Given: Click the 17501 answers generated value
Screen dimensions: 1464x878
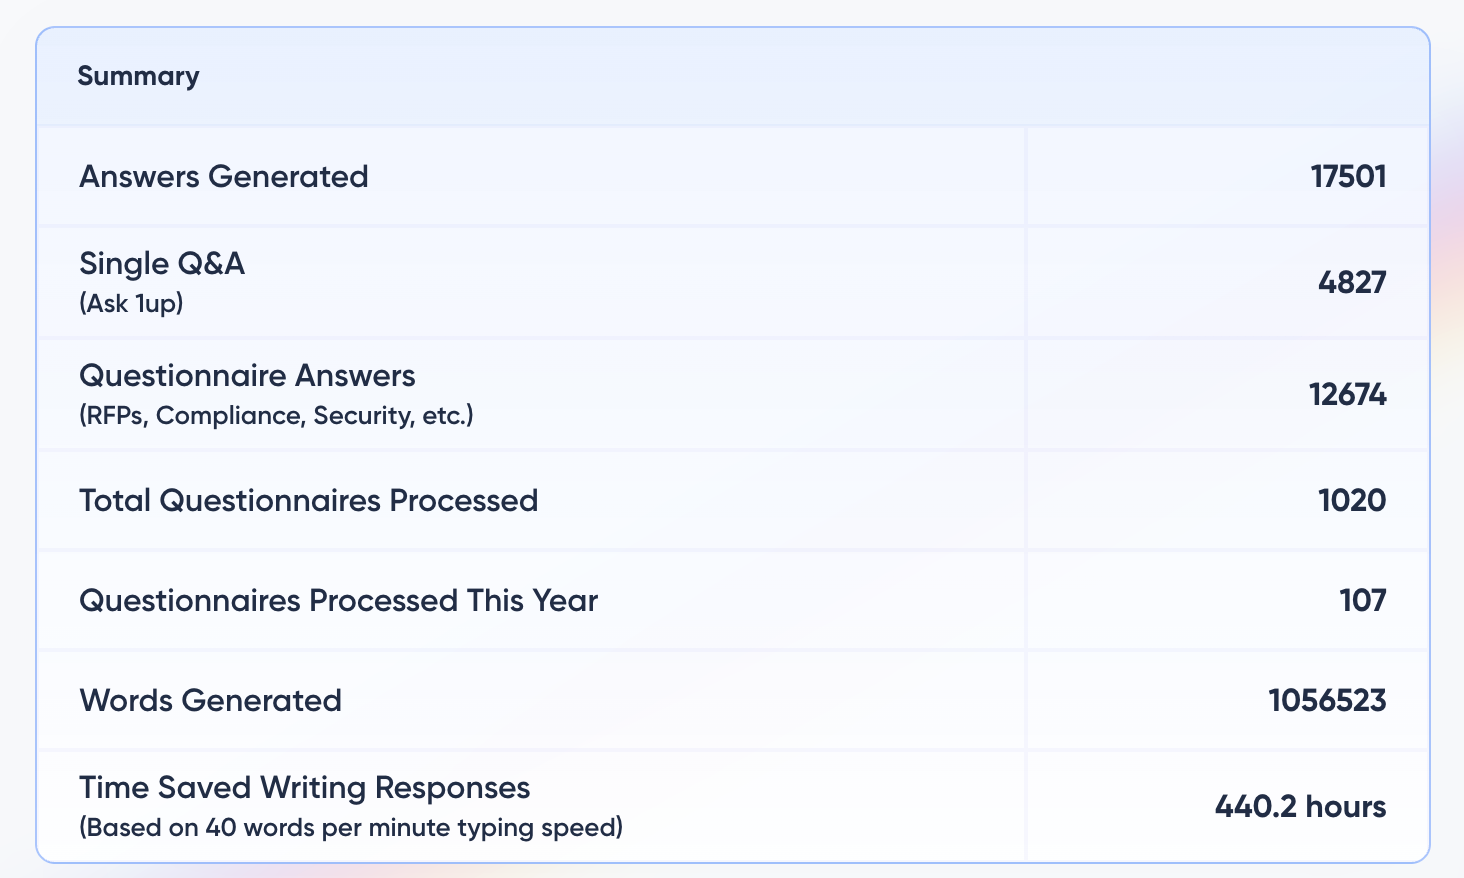Looking at the screenshot, I should pyautogui.click(x=1348, y=176).
